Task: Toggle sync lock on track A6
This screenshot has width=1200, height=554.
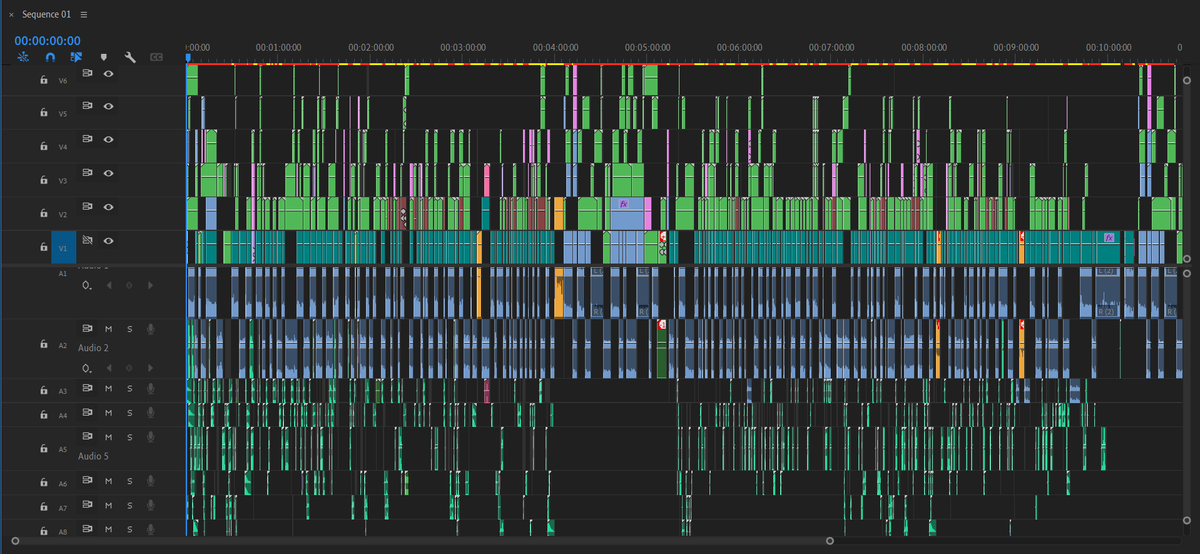Action: pyautogui.click(x=87, y=481)
